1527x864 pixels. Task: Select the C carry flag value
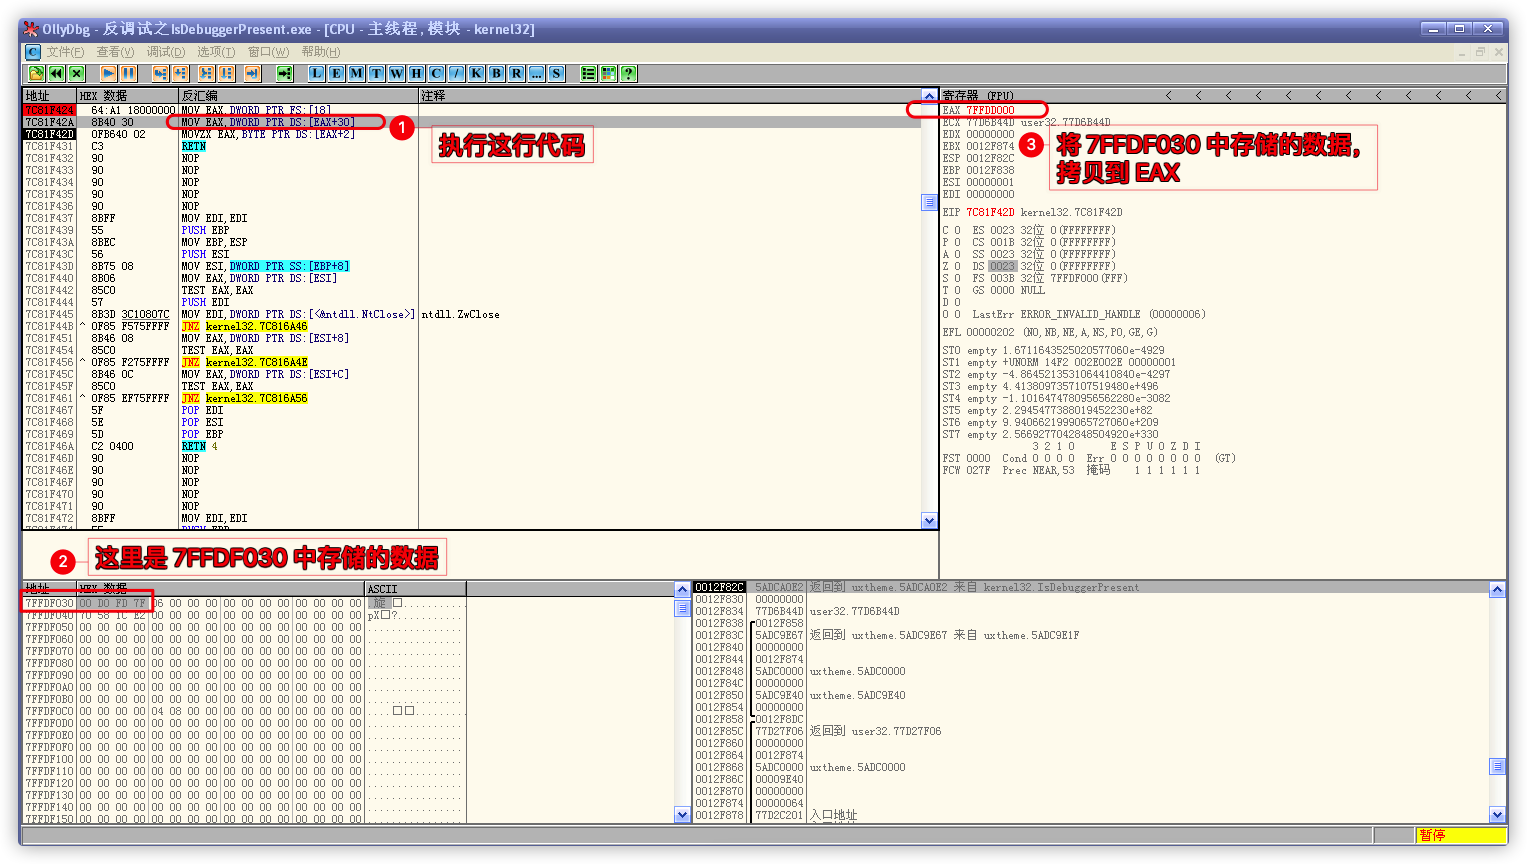[957, 230]
